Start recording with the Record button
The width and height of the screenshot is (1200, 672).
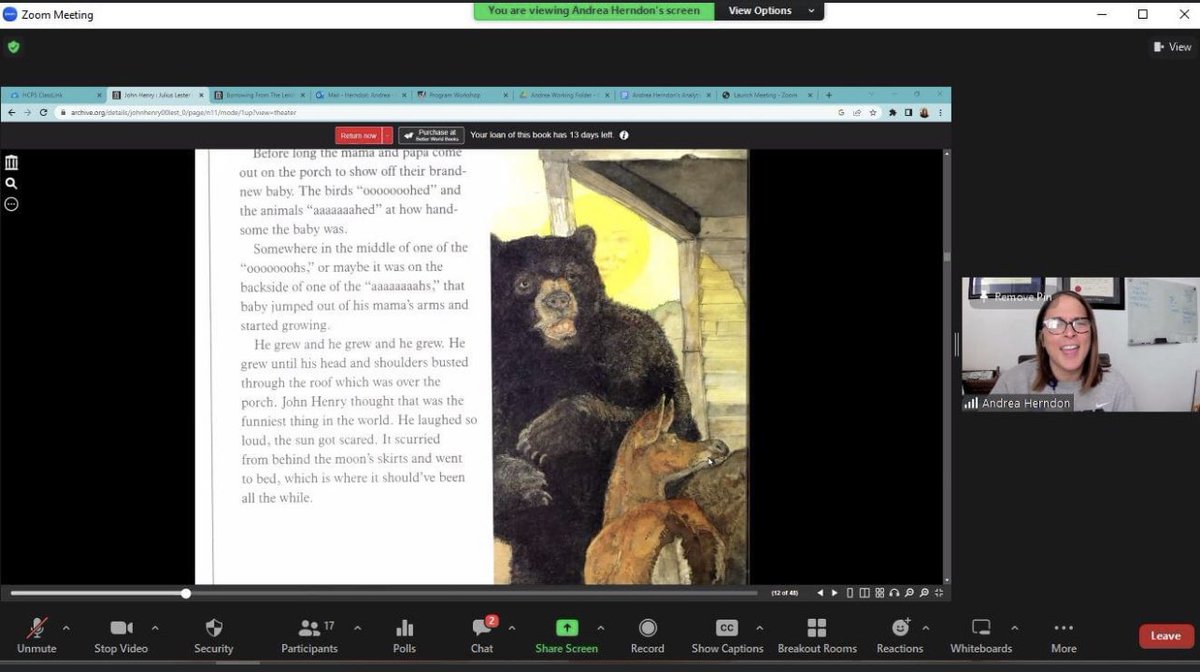(x=647, y=634)
